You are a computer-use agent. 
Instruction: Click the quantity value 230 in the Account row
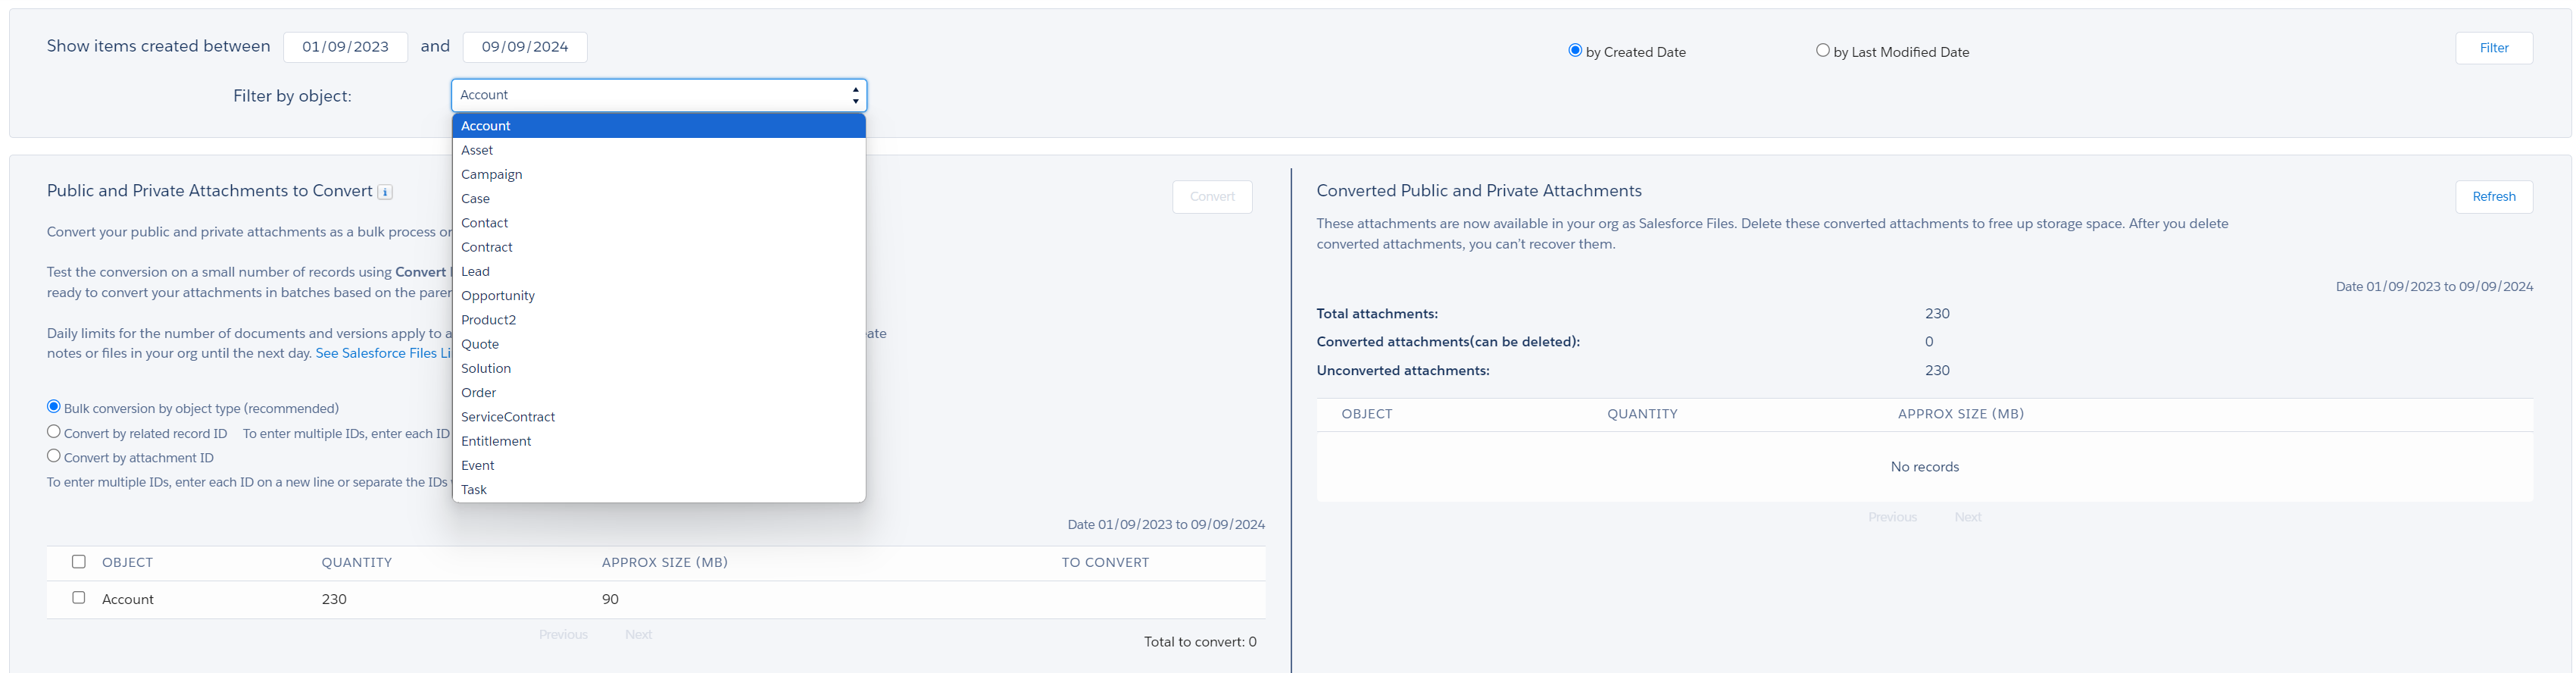pyautogui.click(x=334, y=599)
